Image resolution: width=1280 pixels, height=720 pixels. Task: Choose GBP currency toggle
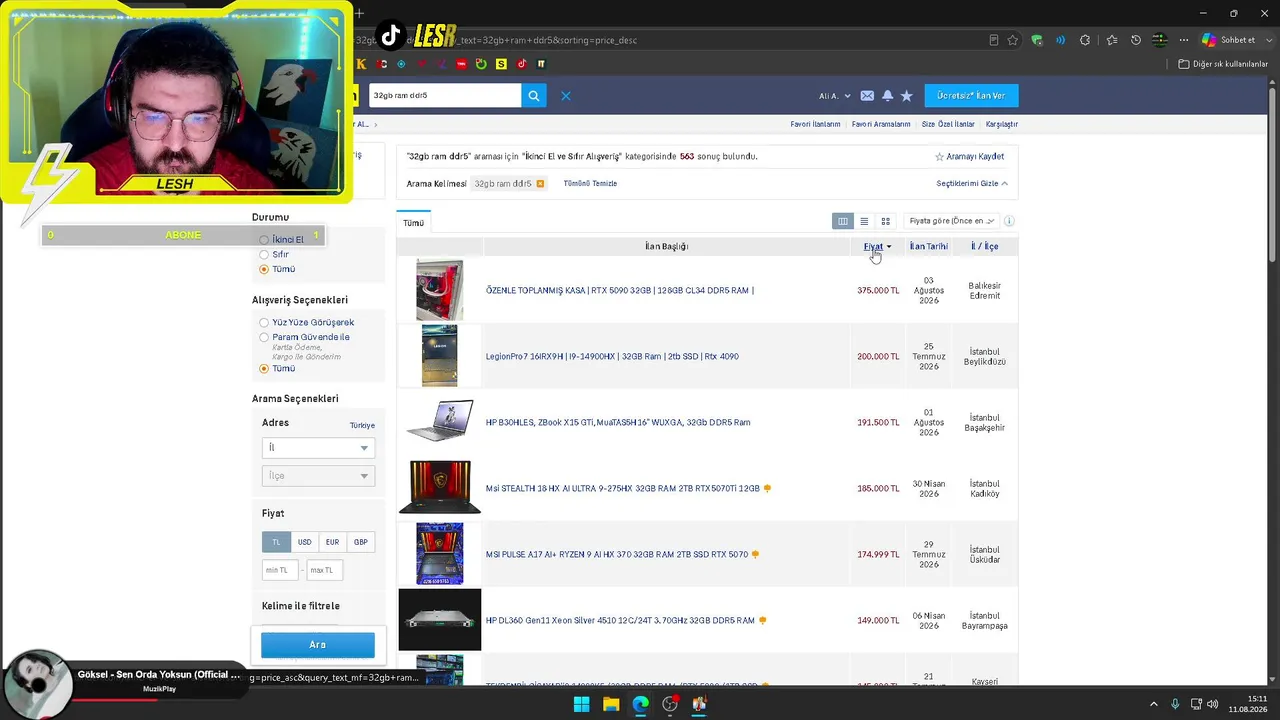[361, 542]
